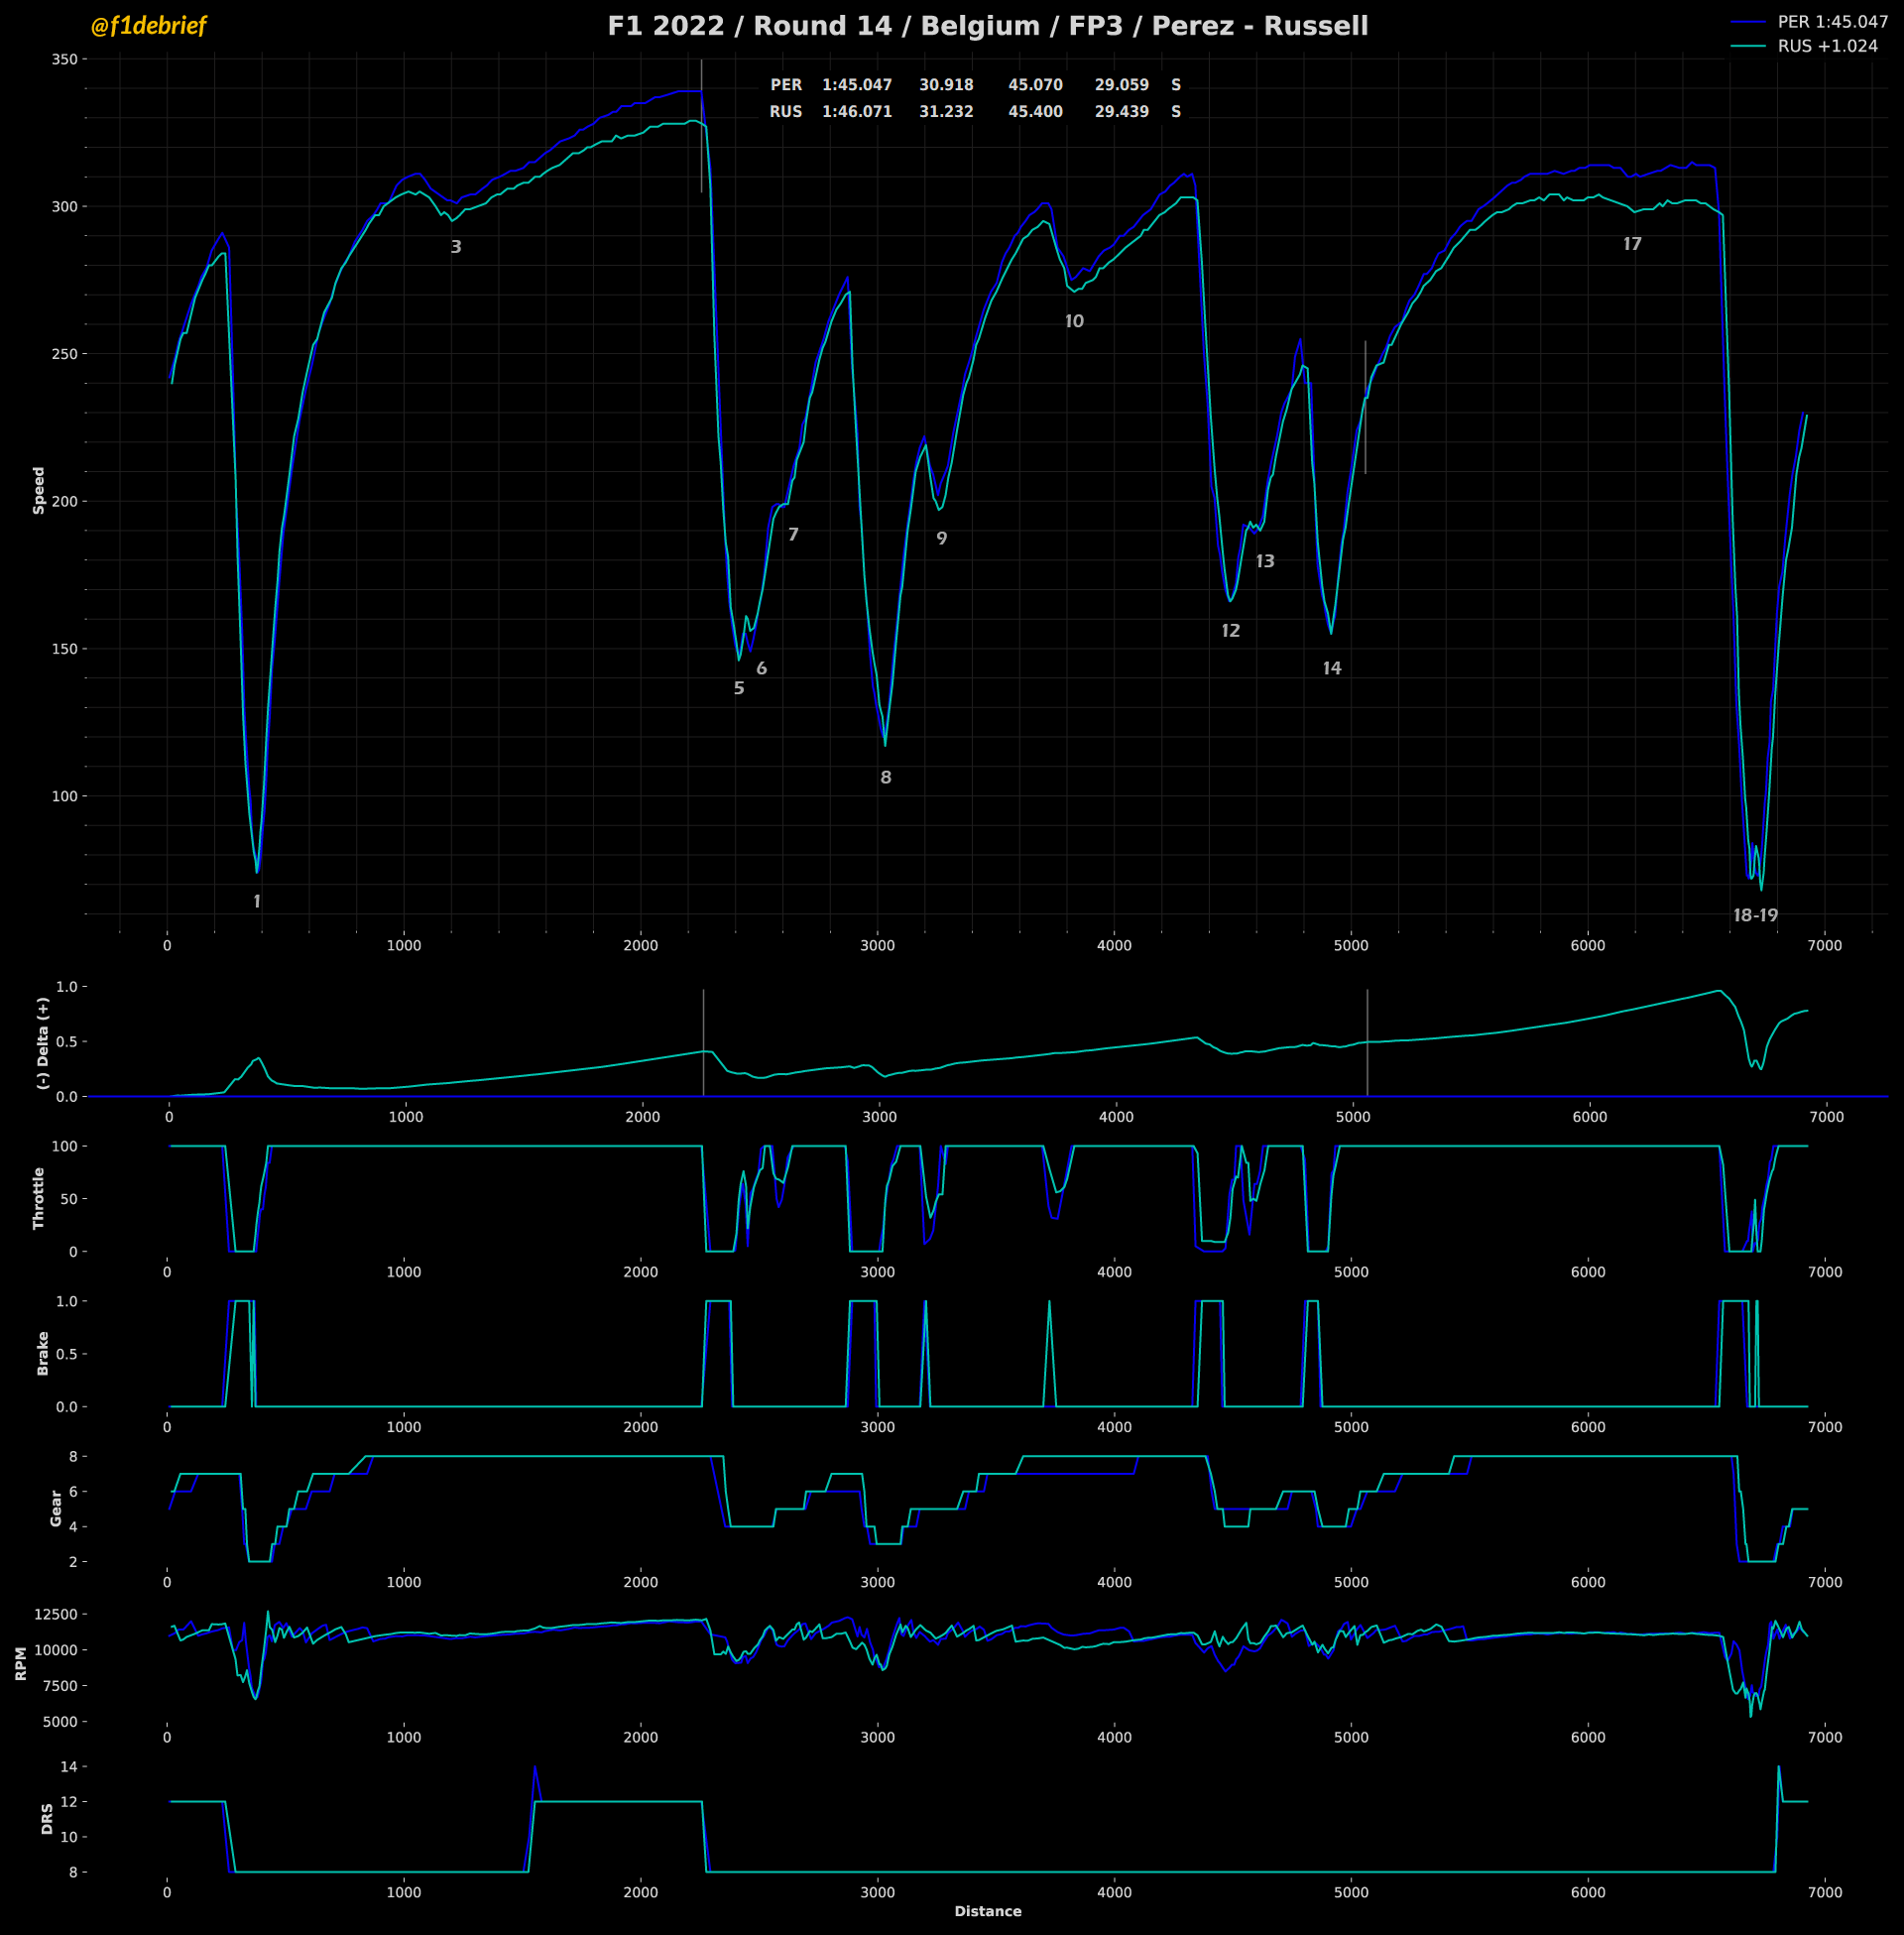Click the turn 10 corner label
Viewport: 1904px width, 1935px height.
pyautogui.click(x=1074, y=321)
